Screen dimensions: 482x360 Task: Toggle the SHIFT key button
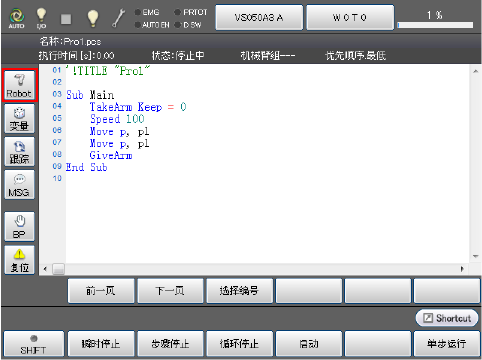pos(34,344)
